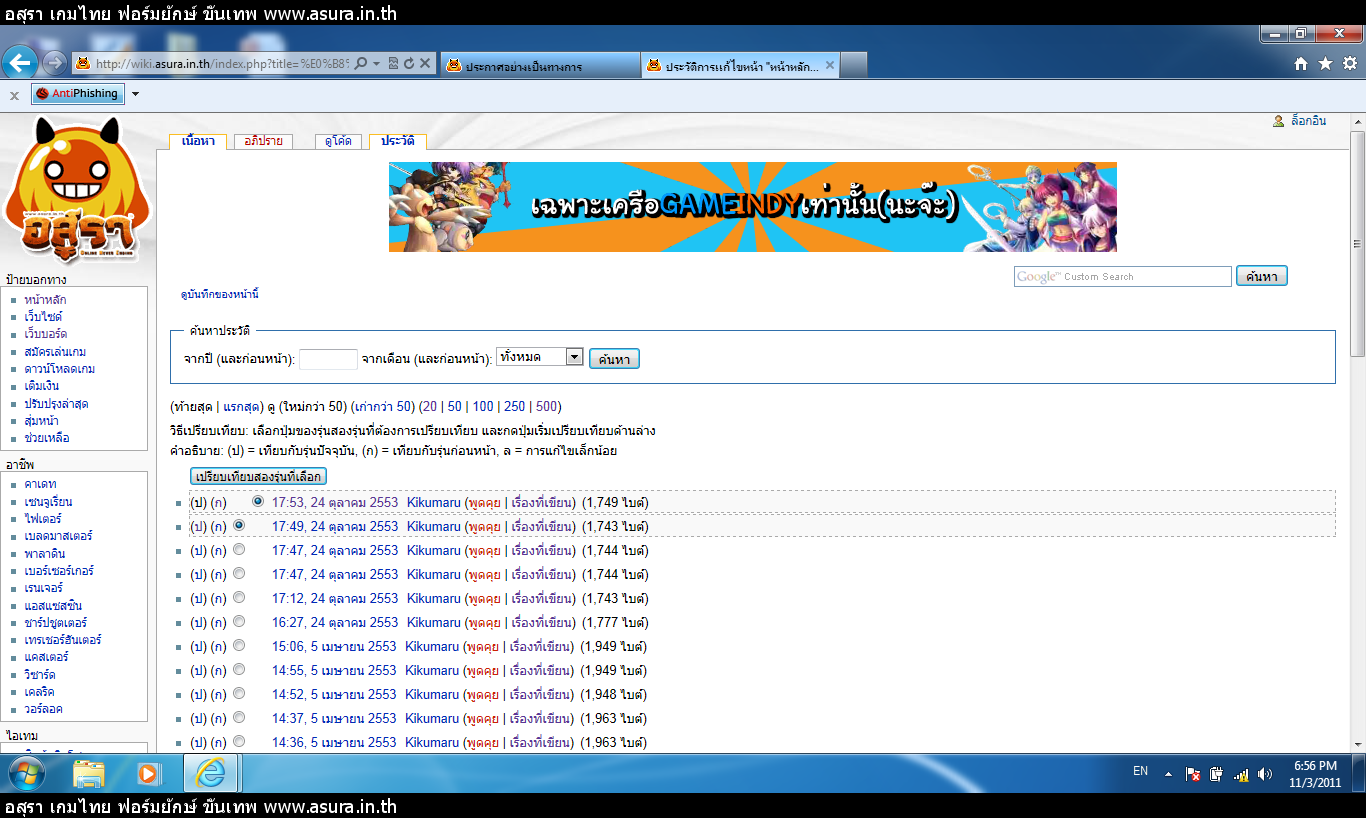Launch Windows Media Player from taskbar

click(x=148, y=773)
